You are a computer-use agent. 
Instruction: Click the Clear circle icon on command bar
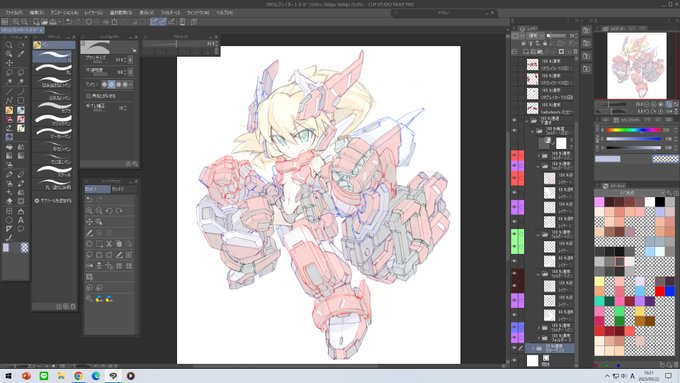click(x=89, y=22)
